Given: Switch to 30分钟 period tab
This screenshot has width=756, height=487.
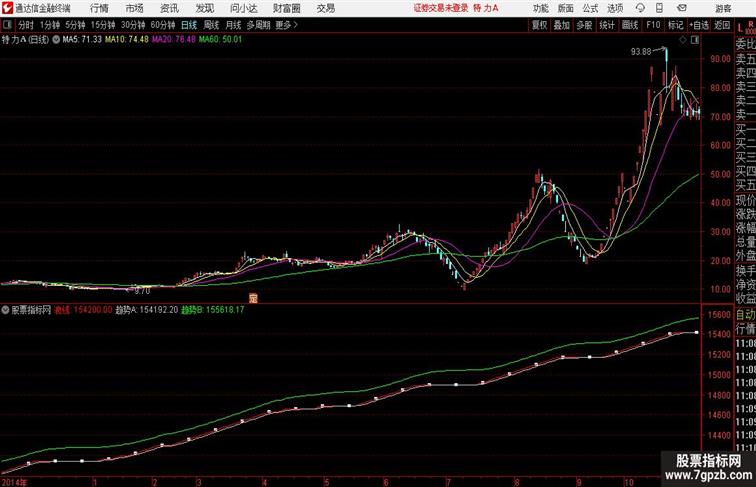Looking at the screenshot, I should pos(133,25).
